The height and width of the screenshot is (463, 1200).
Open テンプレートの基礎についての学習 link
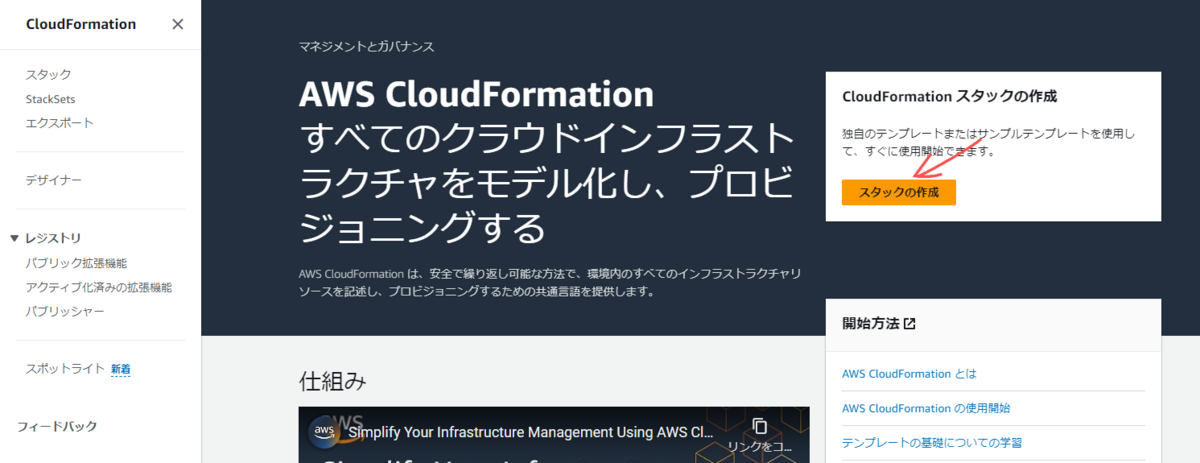(932, 442)
